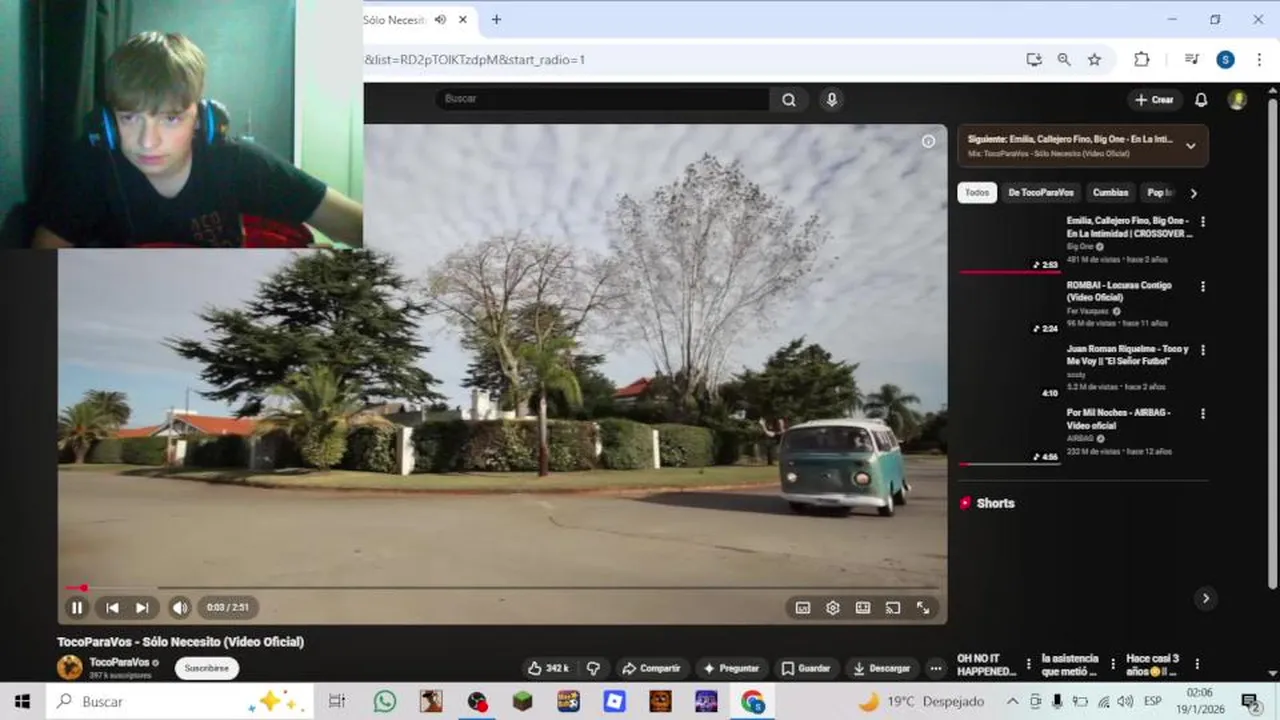The width and height of the screenshot is (1280, 720).
Task: Click the Chrome address bar URL
Action: [x=475, y=60]
